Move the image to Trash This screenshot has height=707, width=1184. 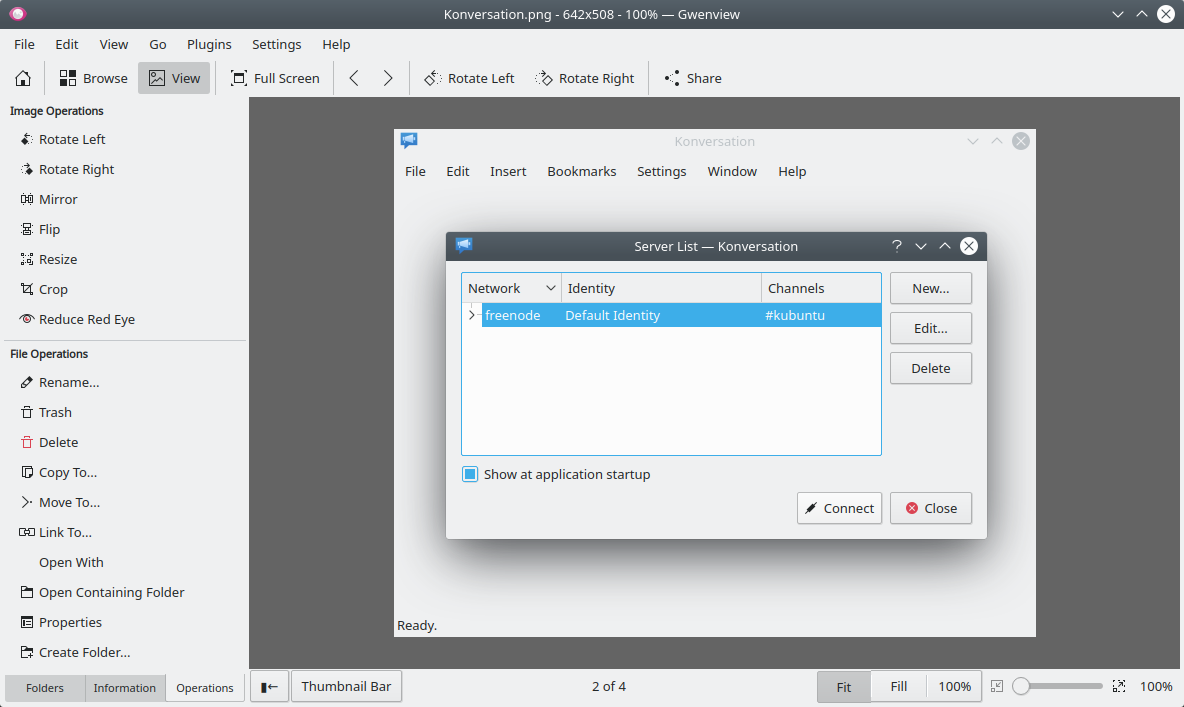pyautogui.click(x=55, y=412)
